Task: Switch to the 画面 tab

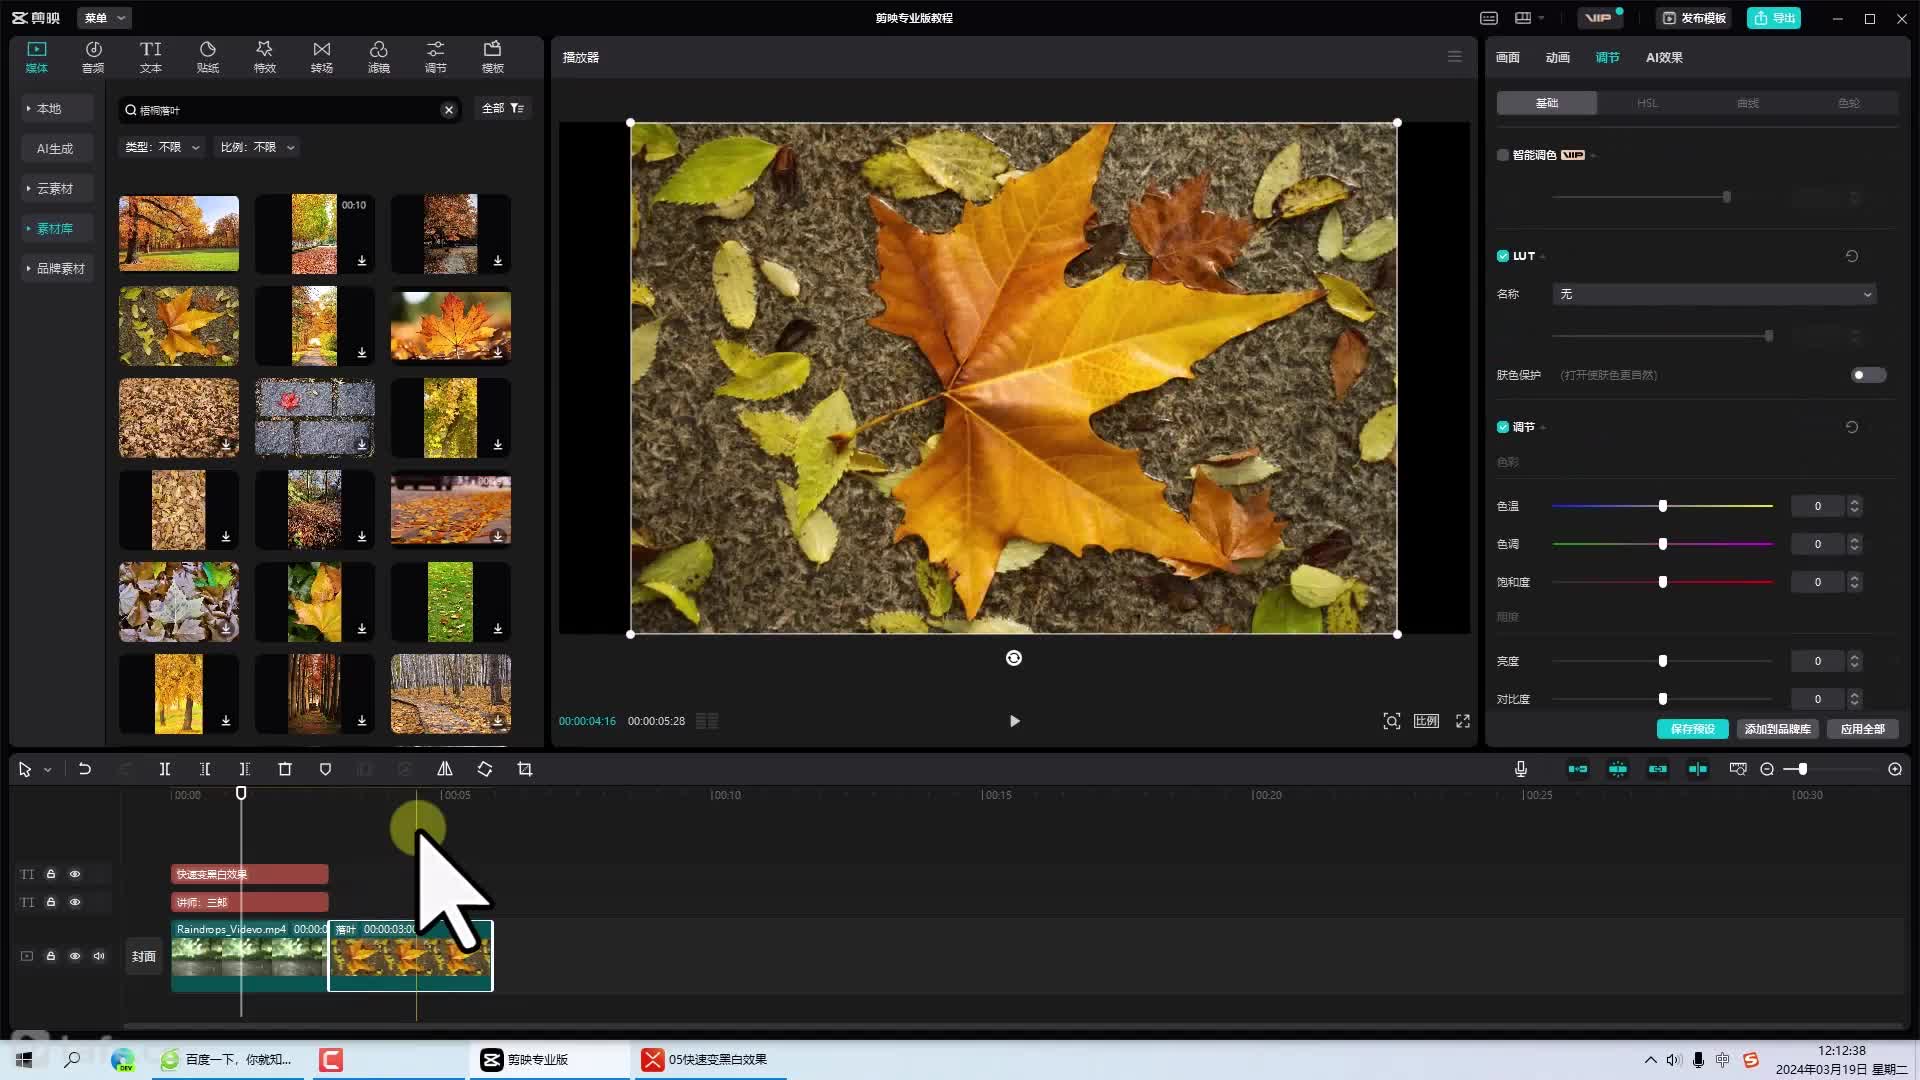Action: point(1507,57)
